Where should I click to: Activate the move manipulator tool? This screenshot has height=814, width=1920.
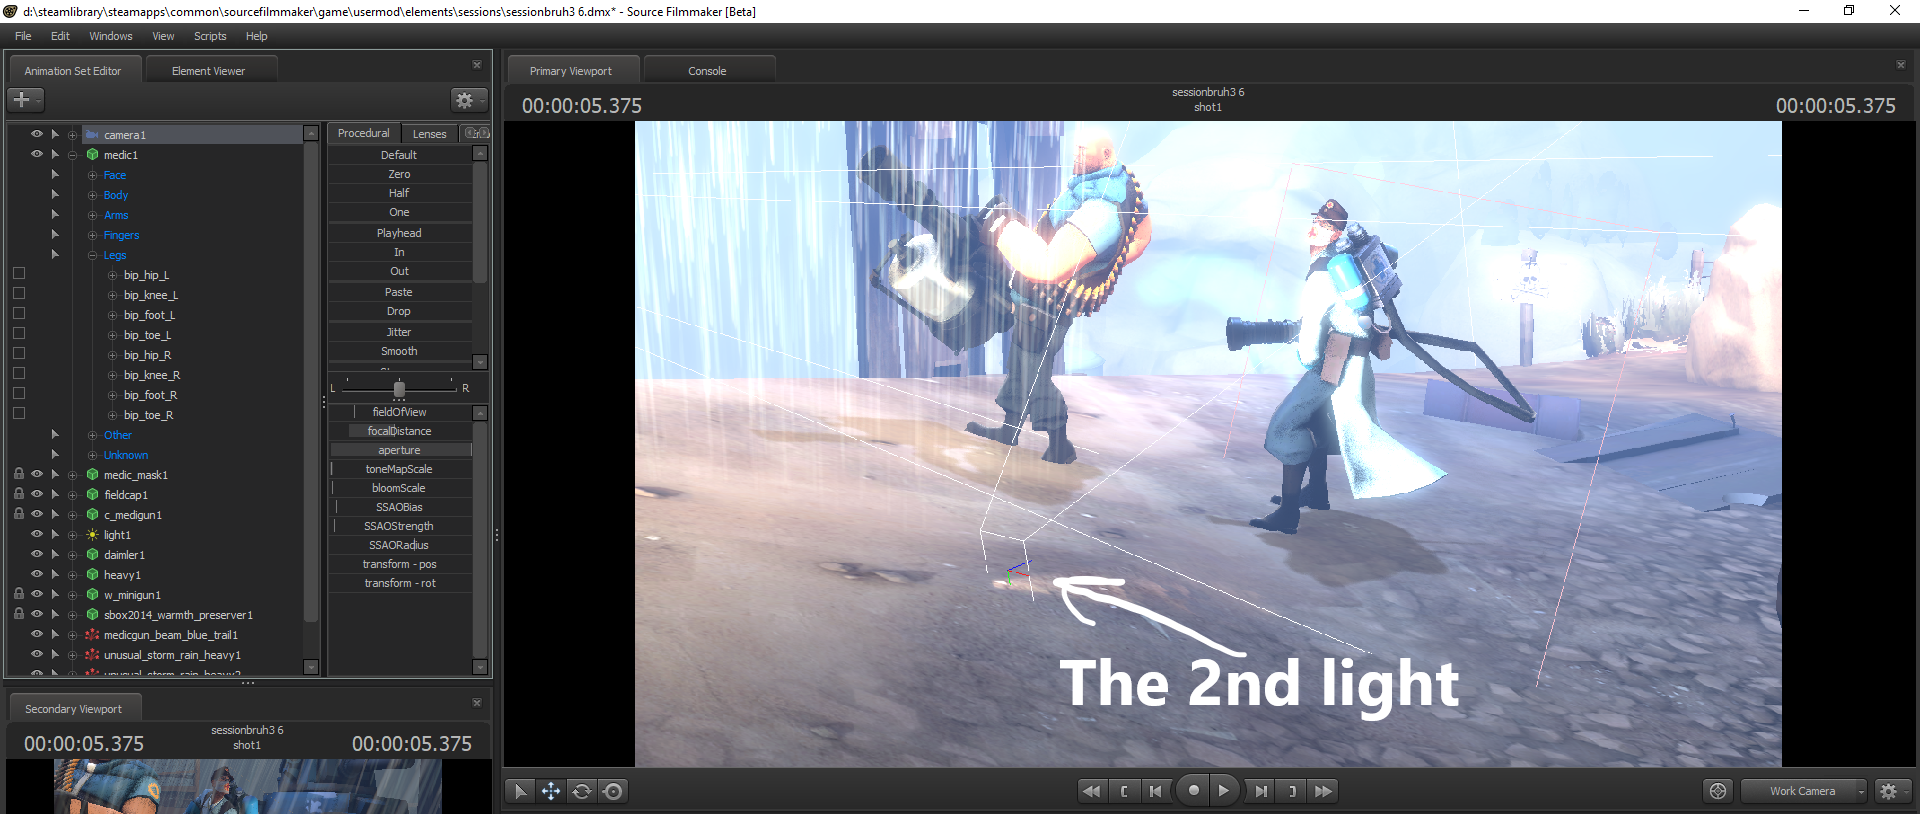[551, 791]
